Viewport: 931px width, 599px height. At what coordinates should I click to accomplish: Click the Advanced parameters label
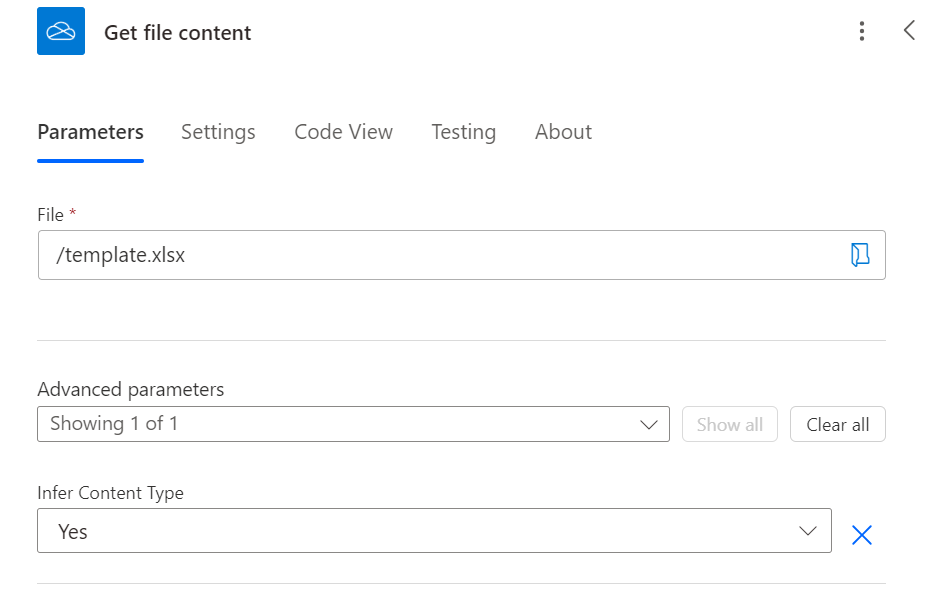coord(130,389)
